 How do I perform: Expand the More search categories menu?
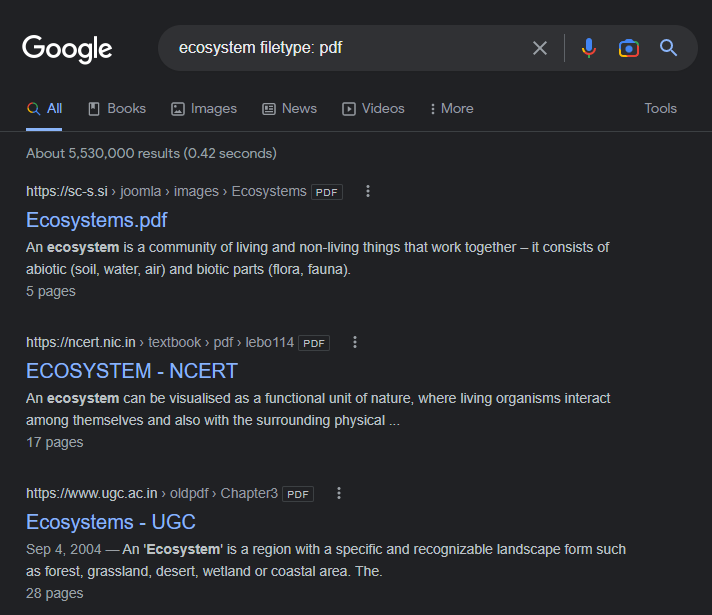pyautogui.click(x=451, y=109)
